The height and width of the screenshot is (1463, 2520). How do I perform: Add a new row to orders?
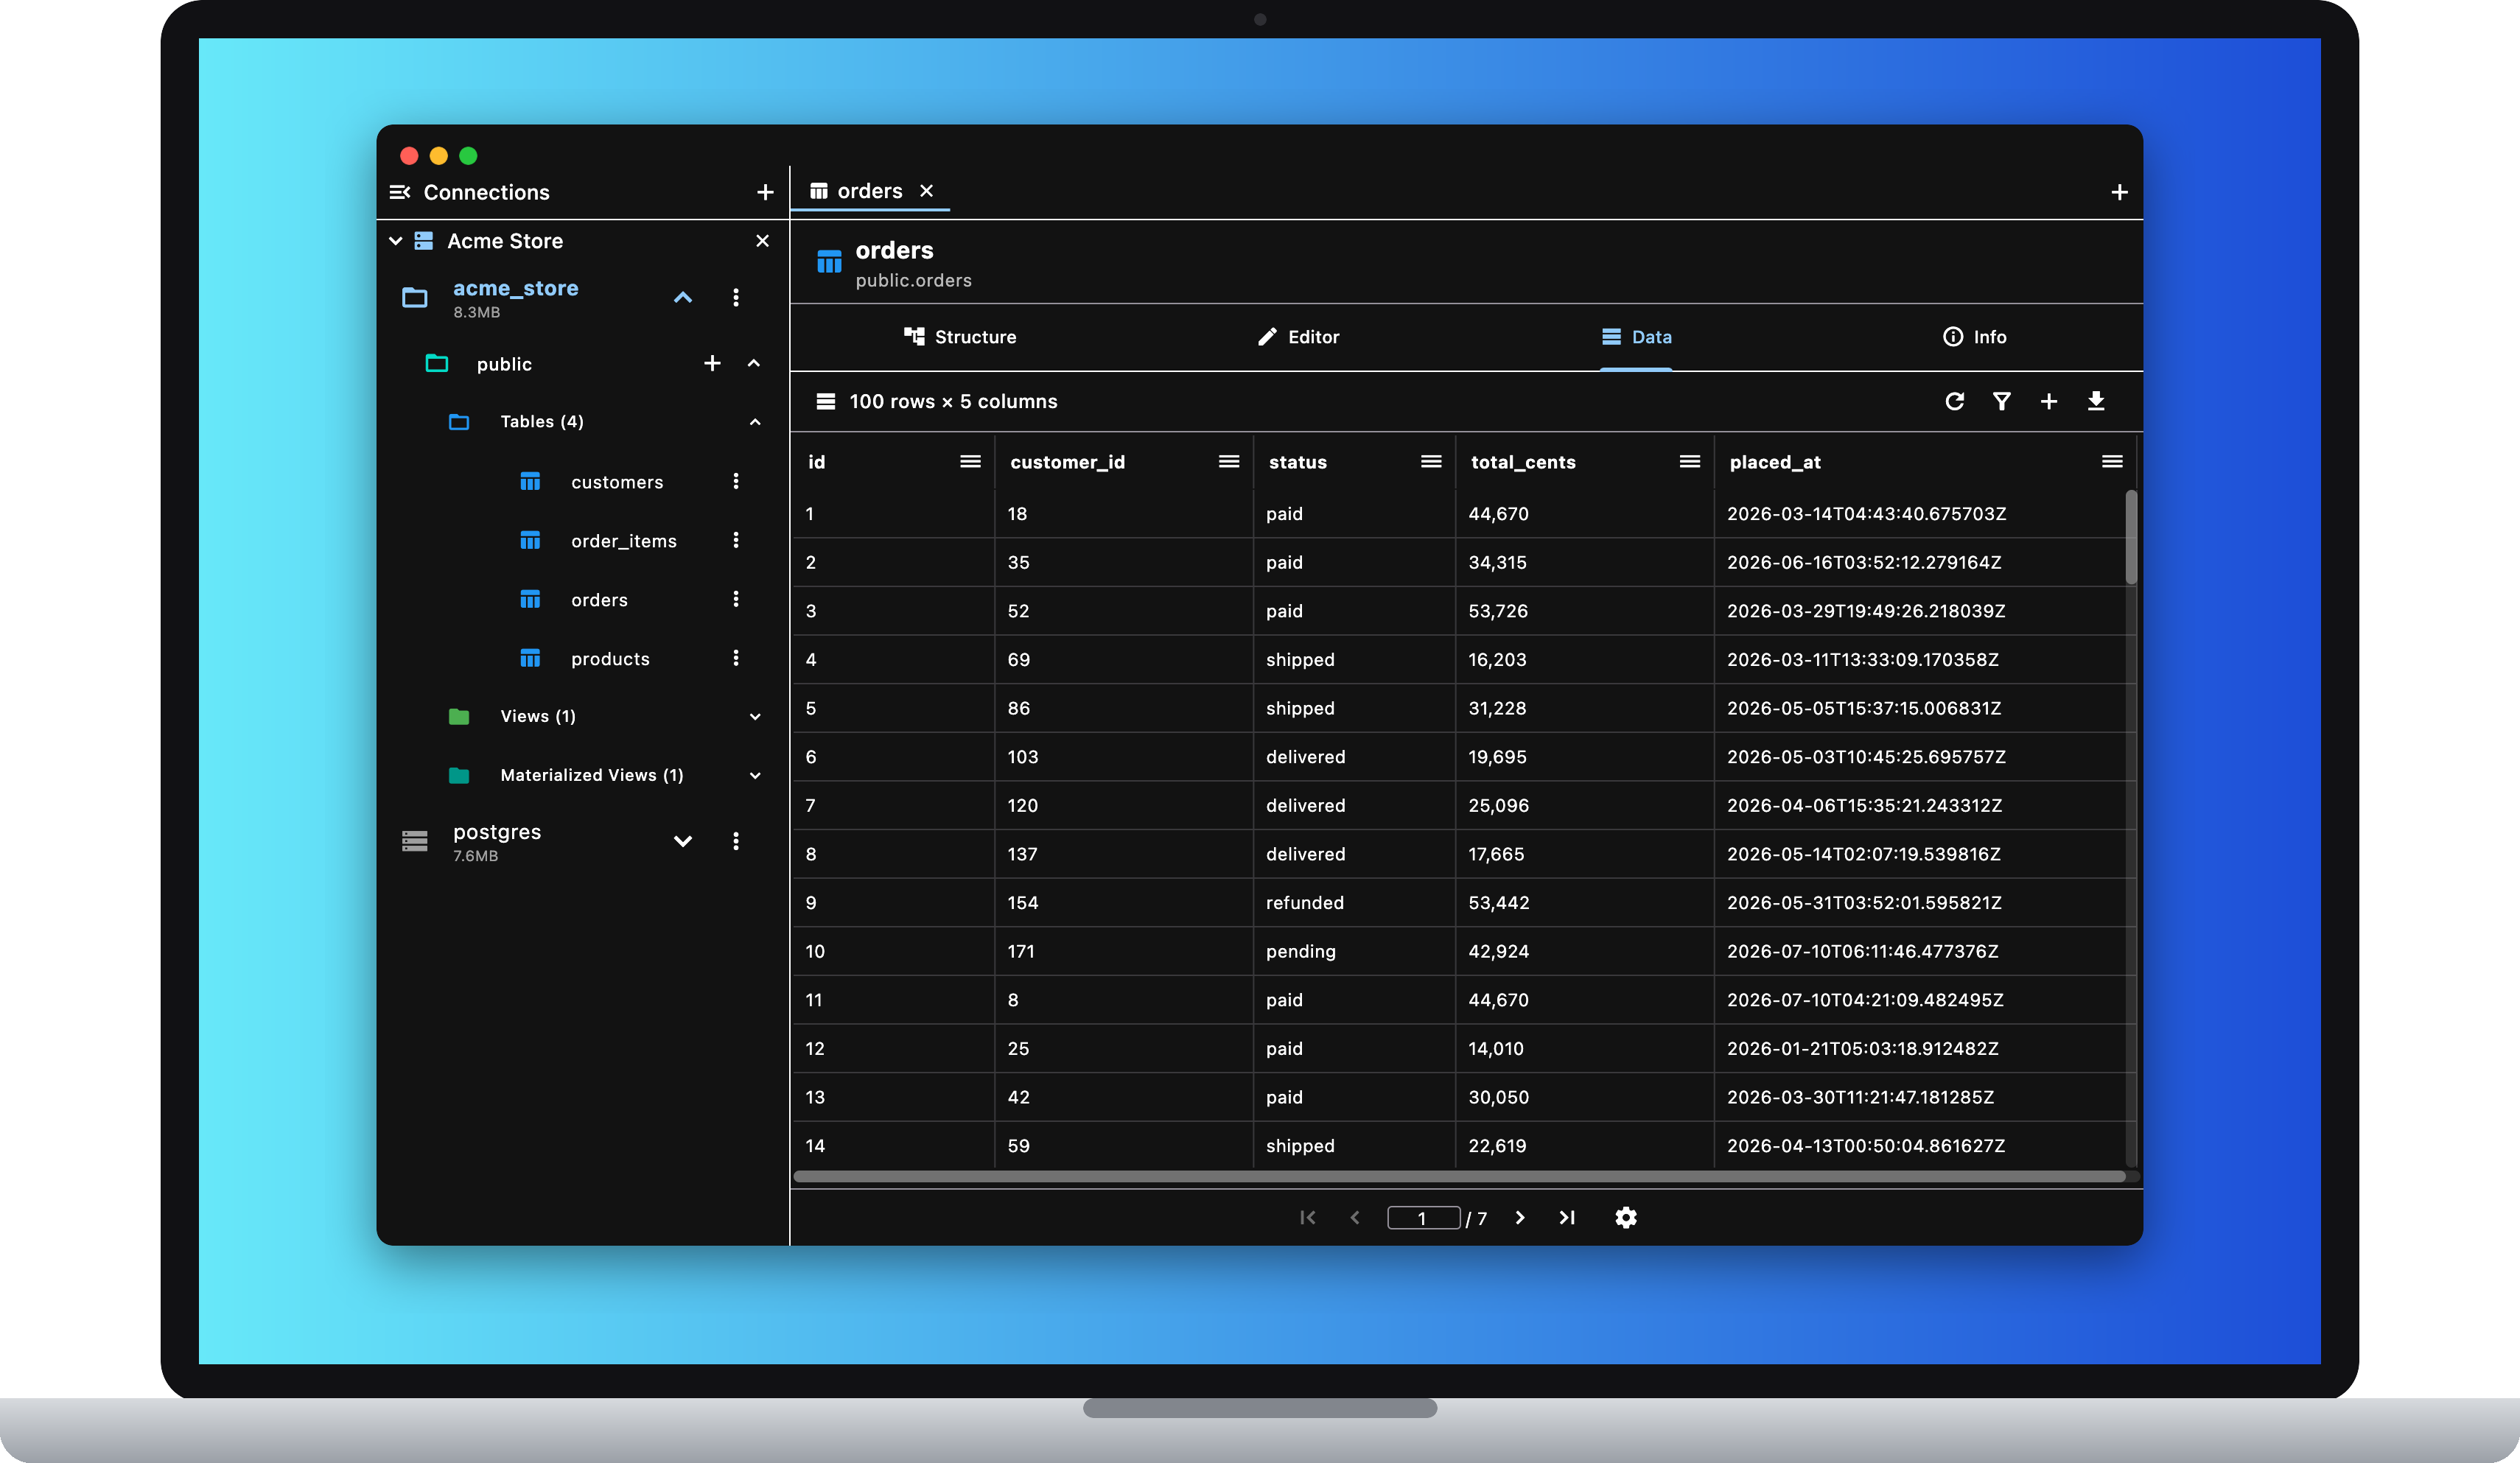click(2048, 401)
